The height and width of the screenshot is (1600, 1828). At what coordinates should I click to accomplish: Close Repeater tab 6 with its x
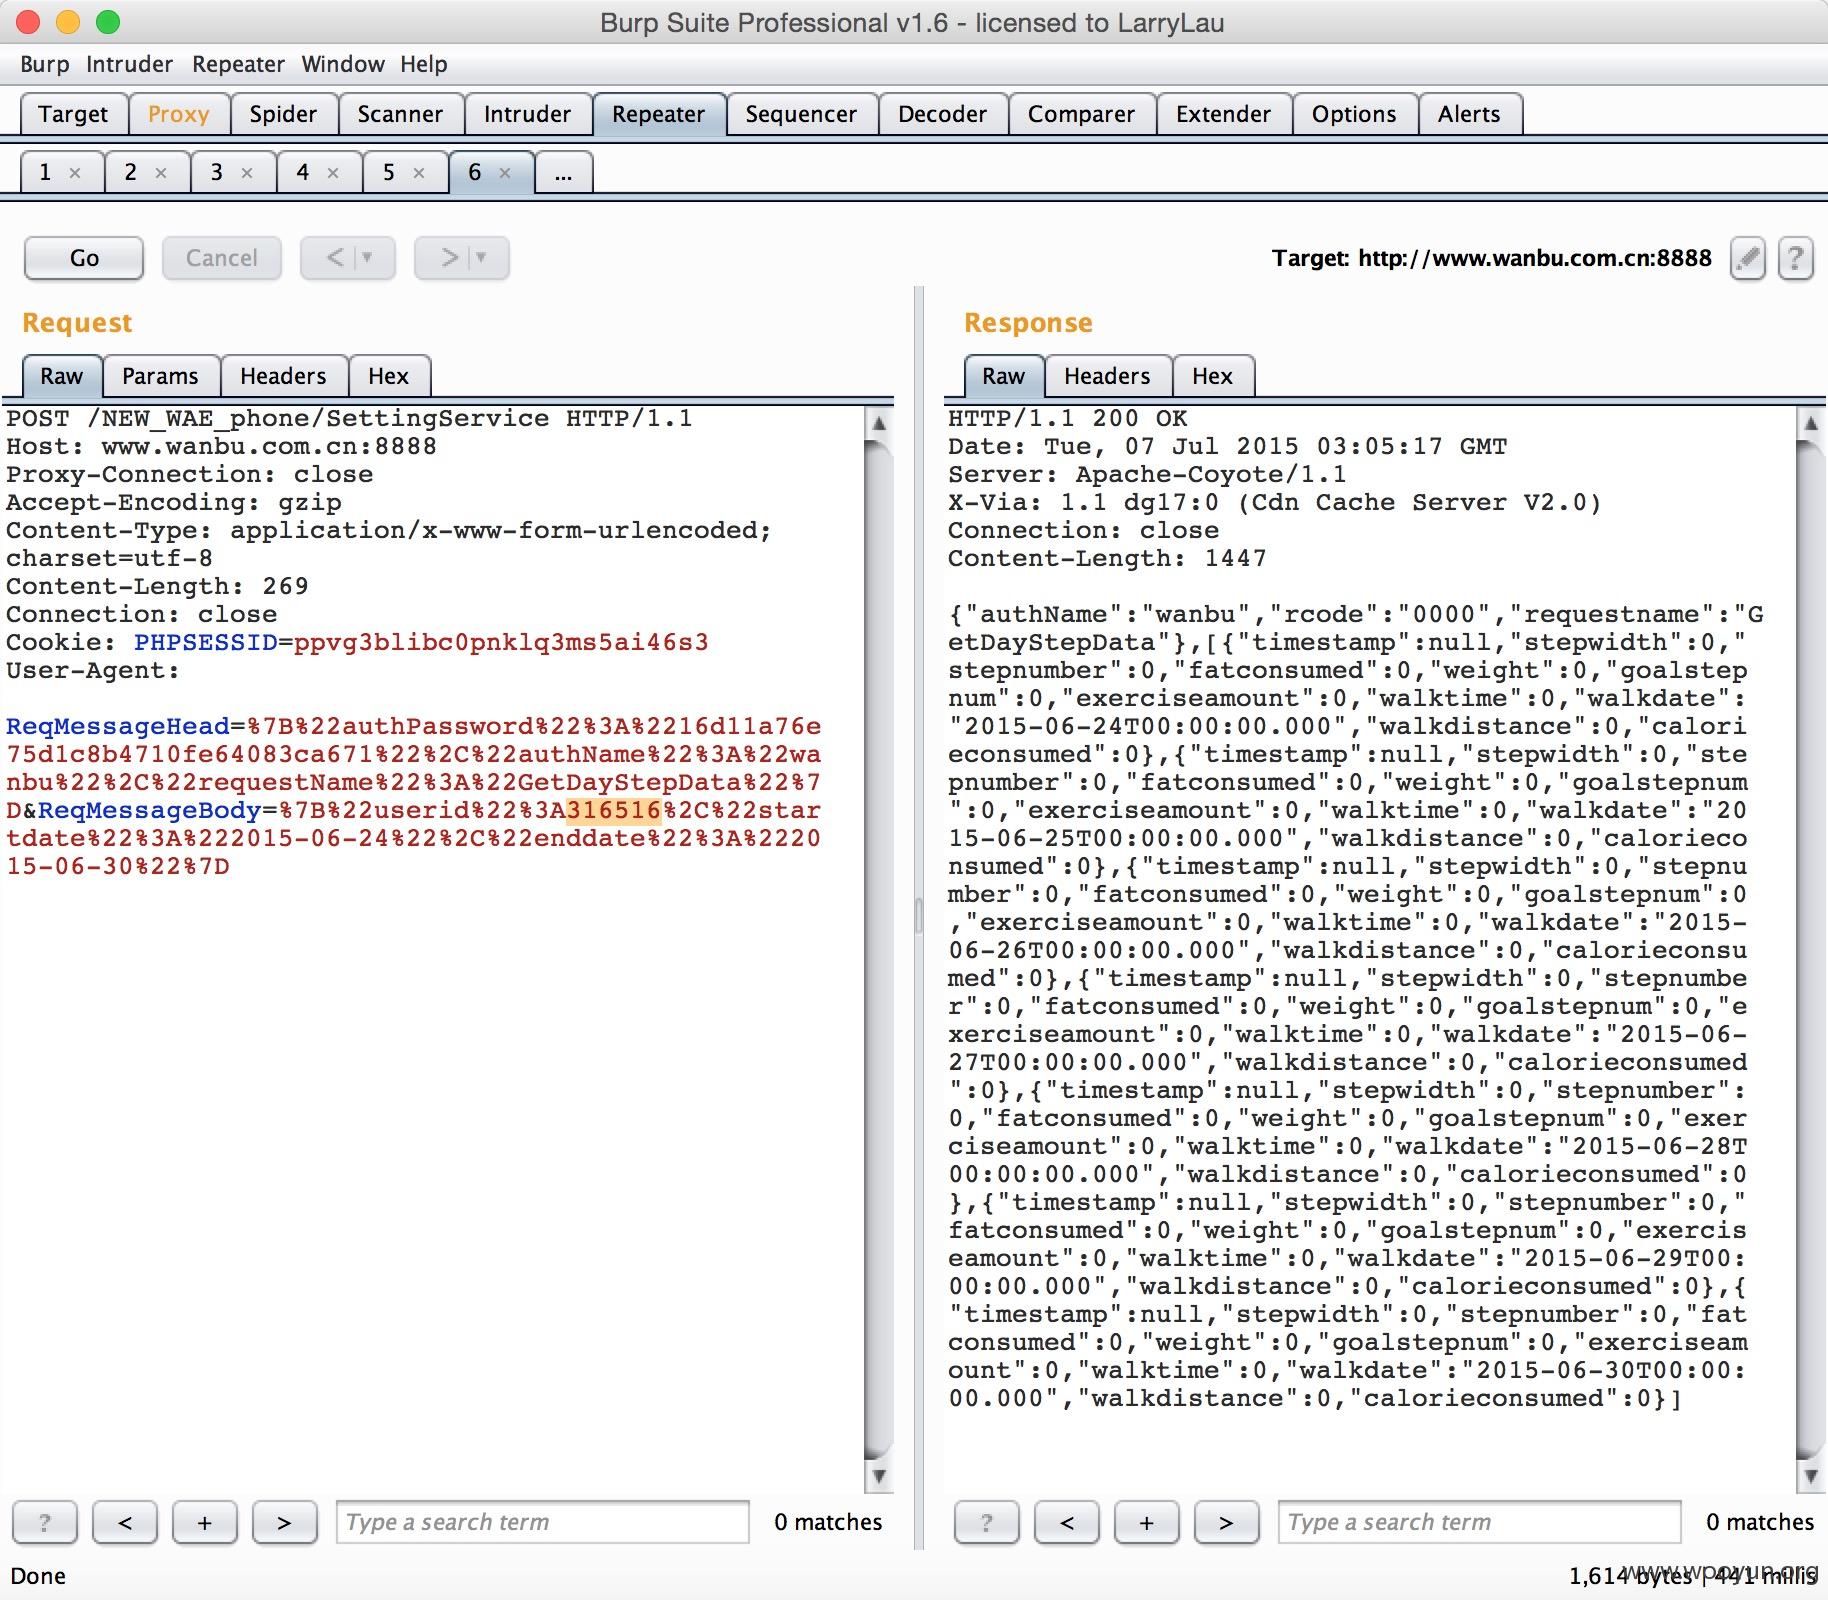[504, 173]
